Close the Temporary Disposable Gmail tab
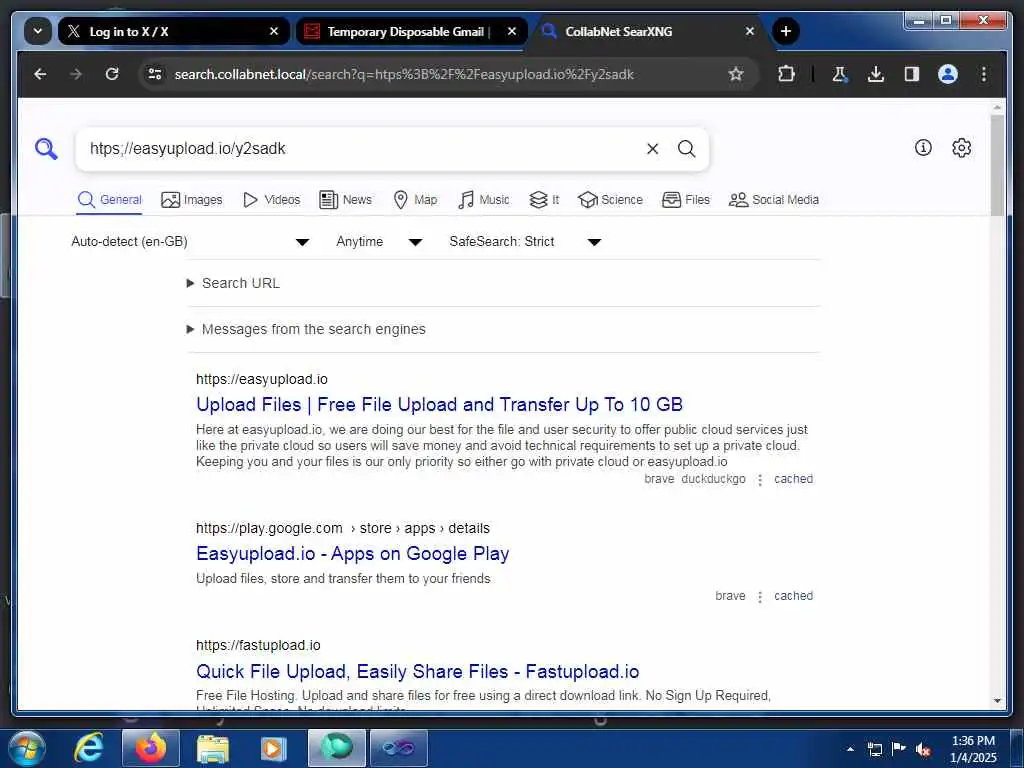Screen dimensions: 1024x768 [x=512, y=31]
